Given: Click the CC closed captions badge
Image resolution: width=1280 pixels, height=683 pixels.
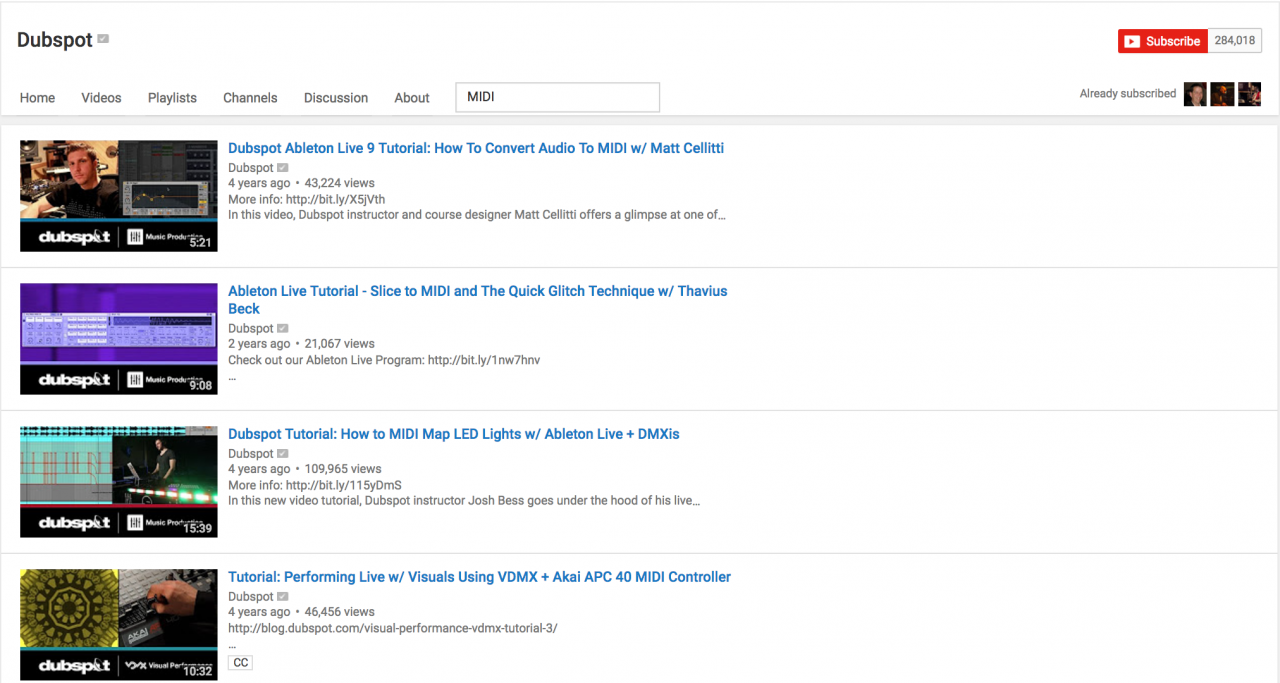Looking at the screenshot, I should (x=240, y=662).
